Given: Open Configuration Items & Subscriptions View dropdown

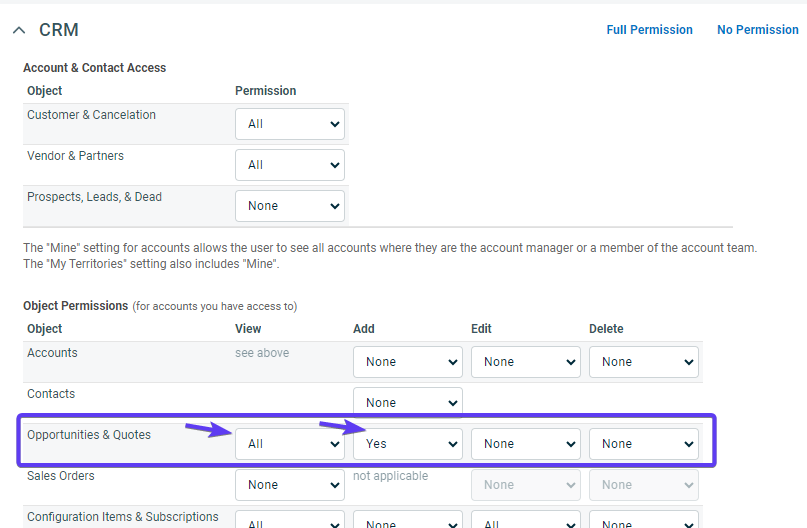Looking at the screenshot, I should click(290, 522).
